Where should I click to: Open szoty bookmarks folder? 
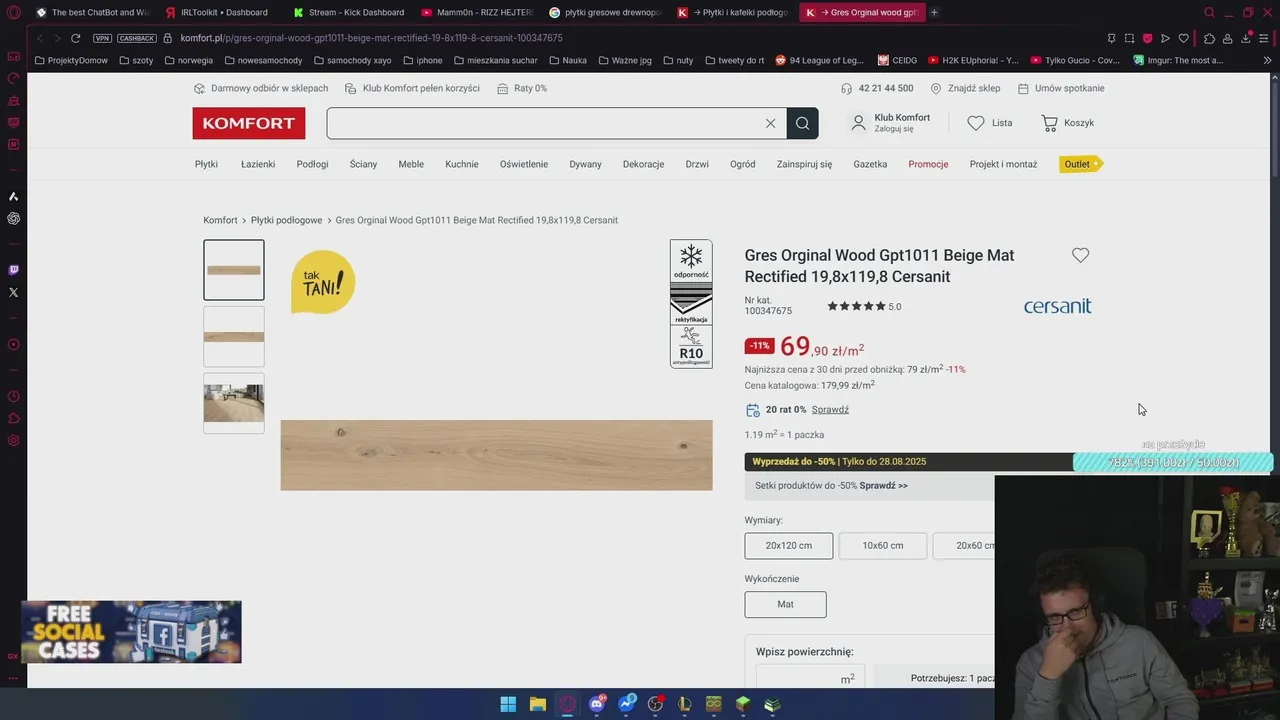(x=136, y=60)
